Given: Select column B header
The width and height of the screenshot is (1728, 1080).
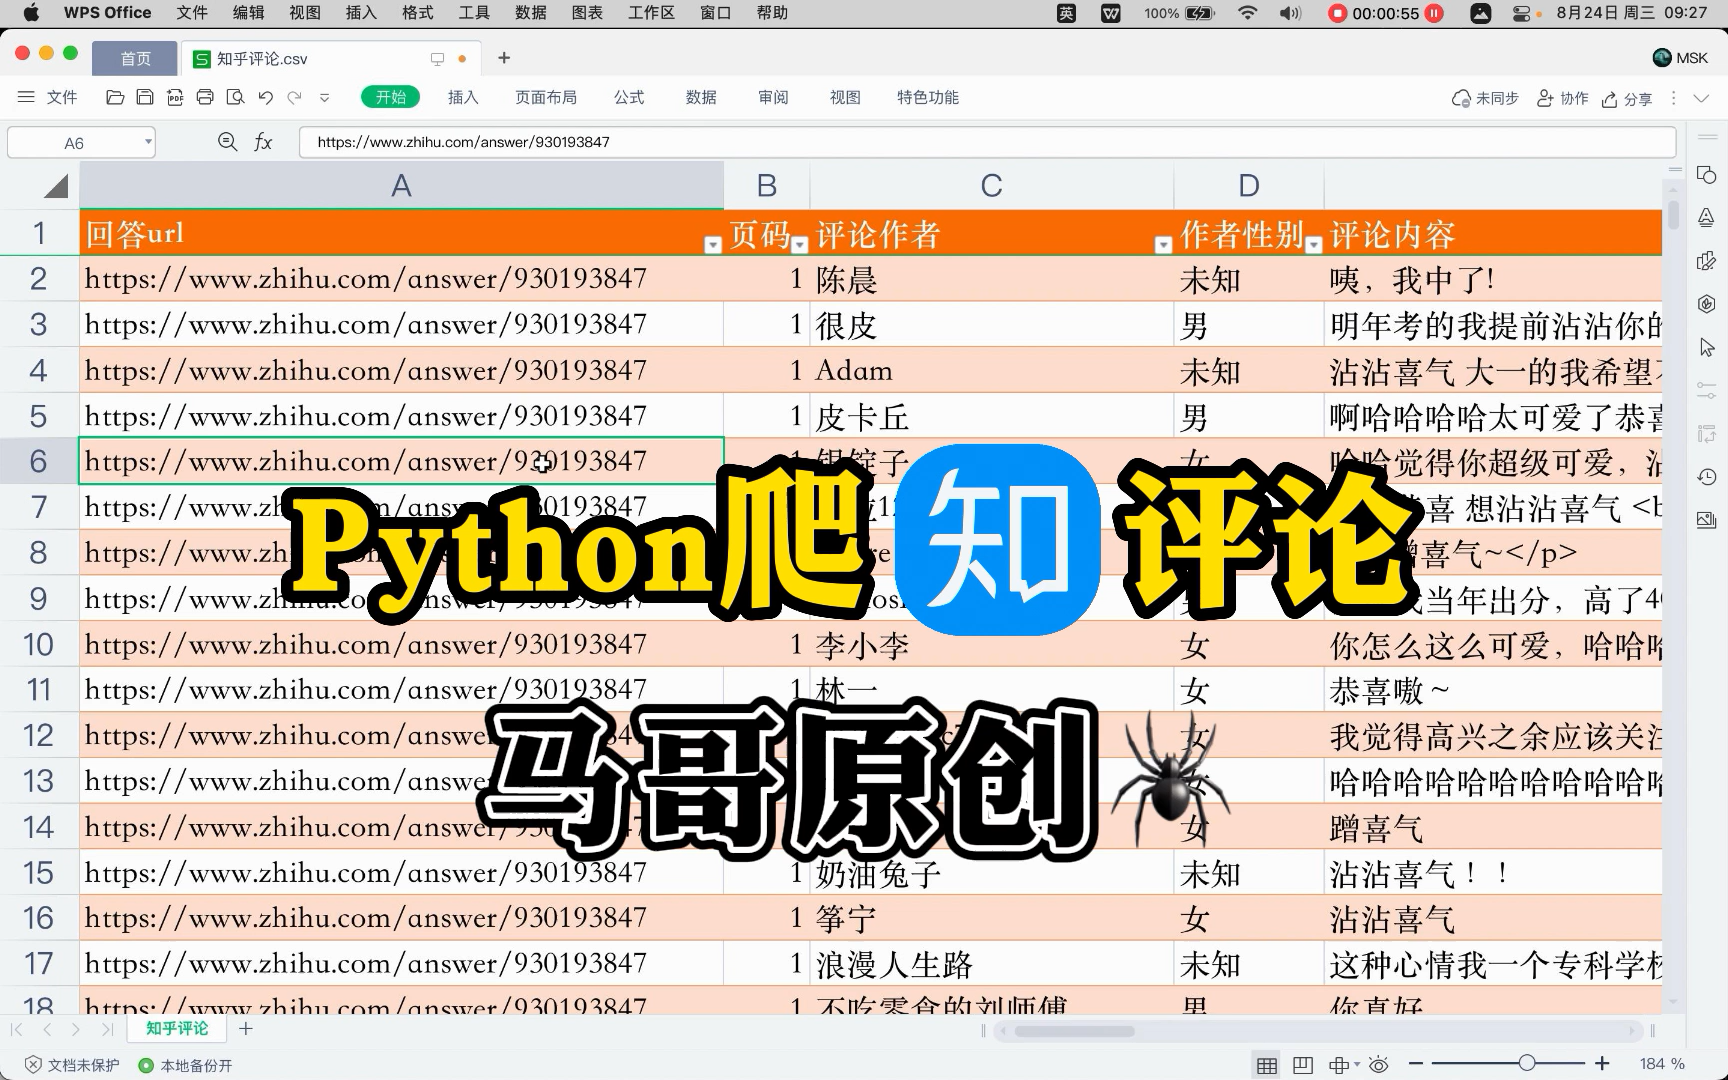Looking at the screenshot, I should tap(767, 185).
